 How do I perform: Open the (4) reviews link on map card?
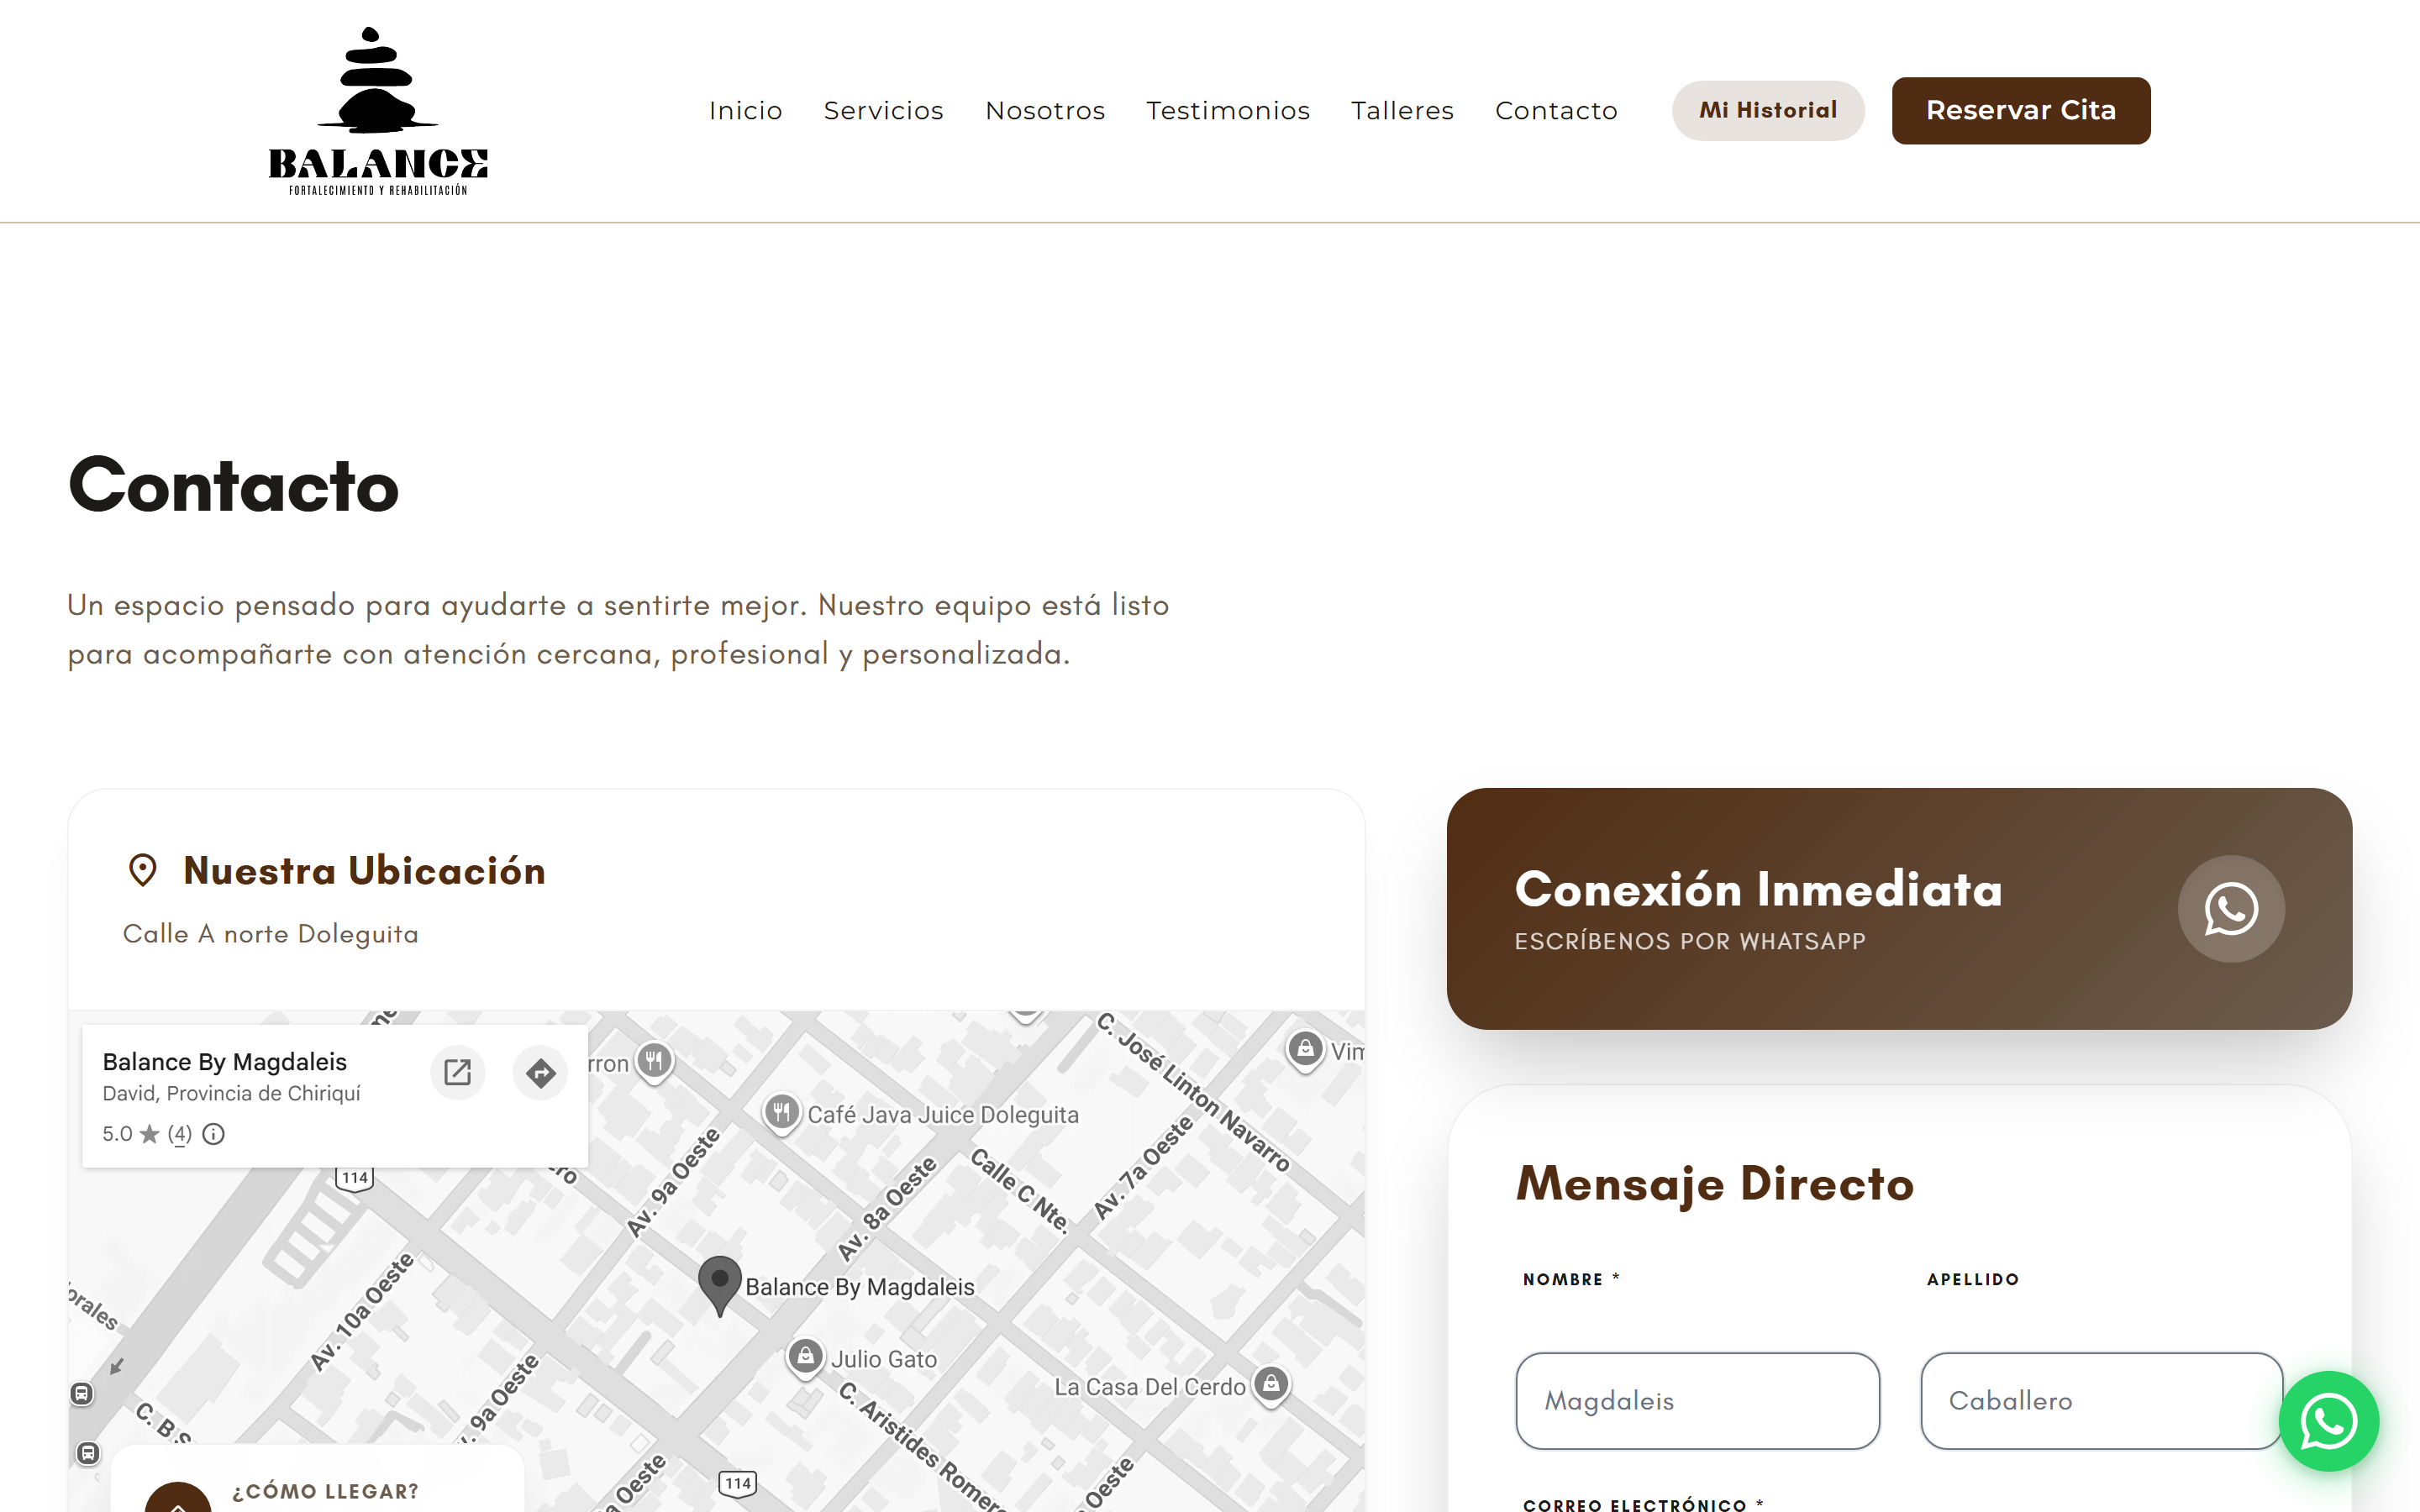179,1133
